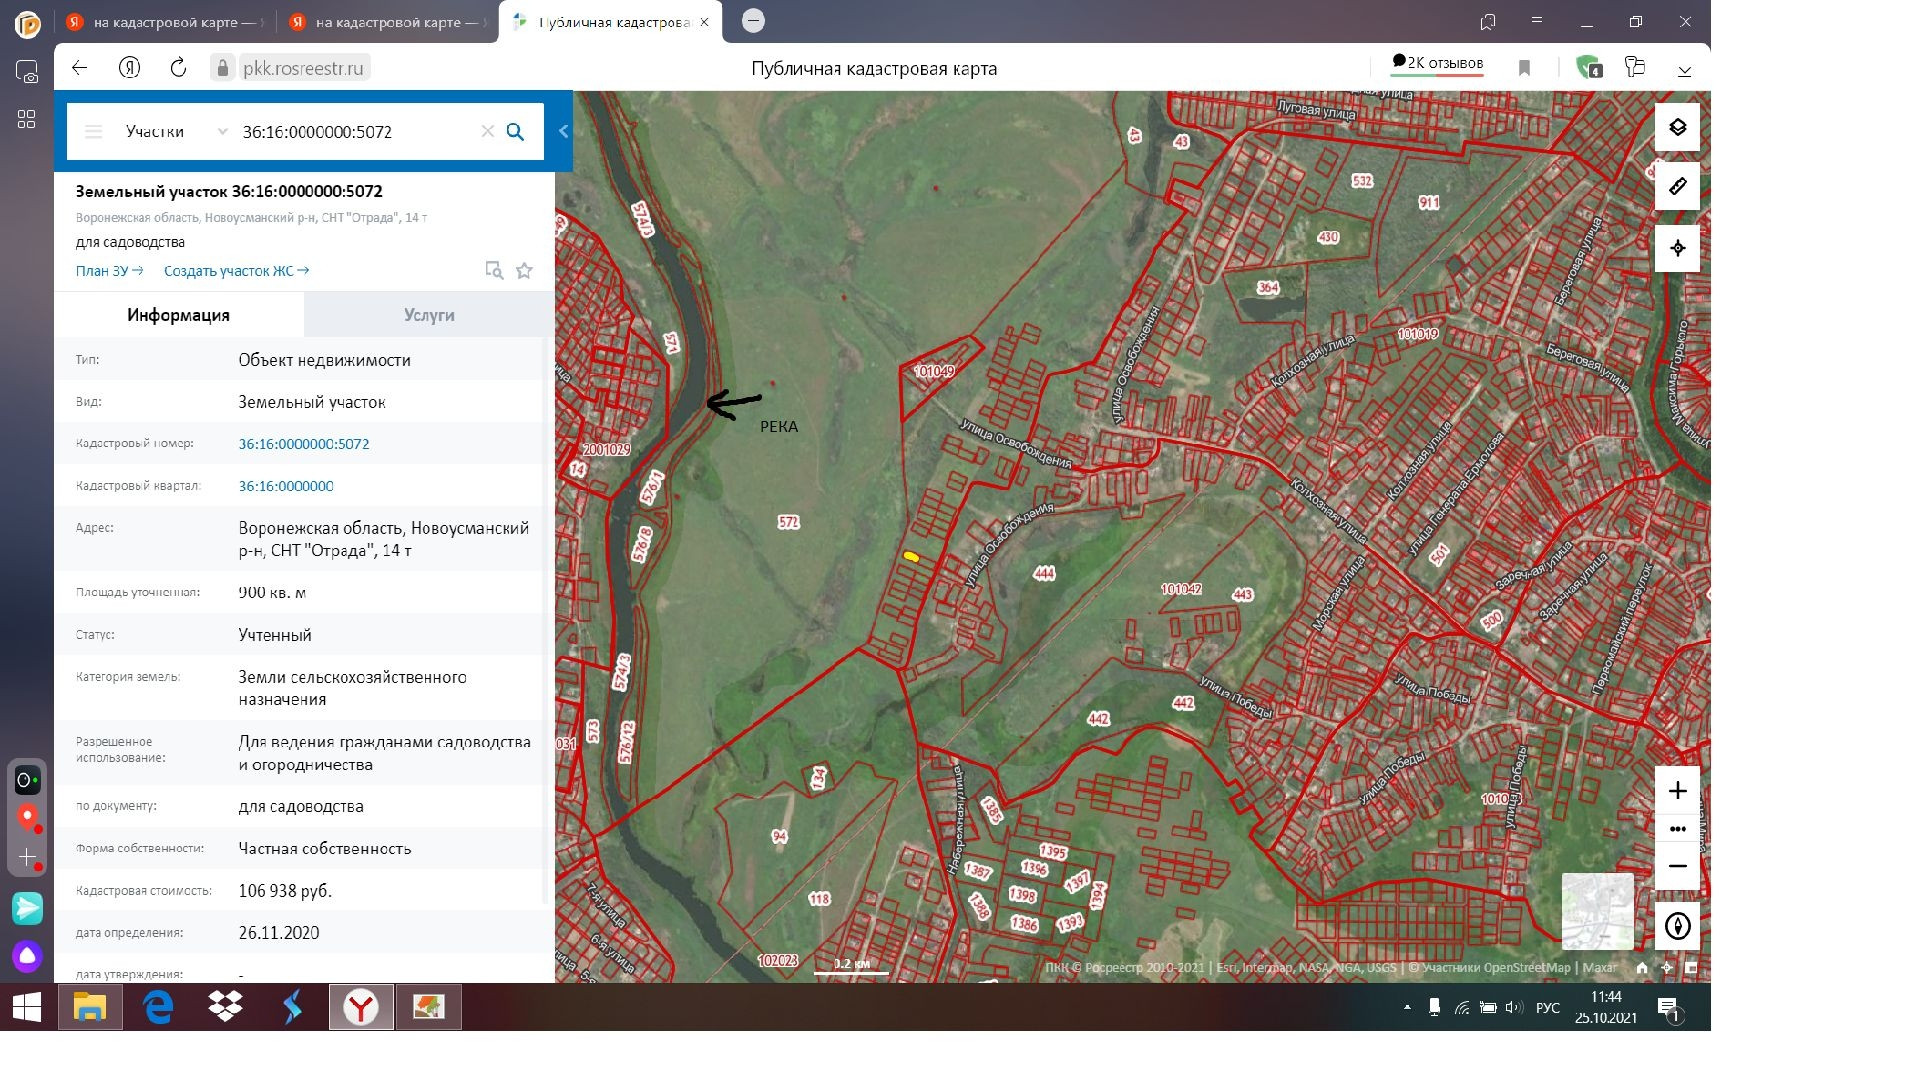
Task: Click the find-on-map icon beside star
Action: 494,270
